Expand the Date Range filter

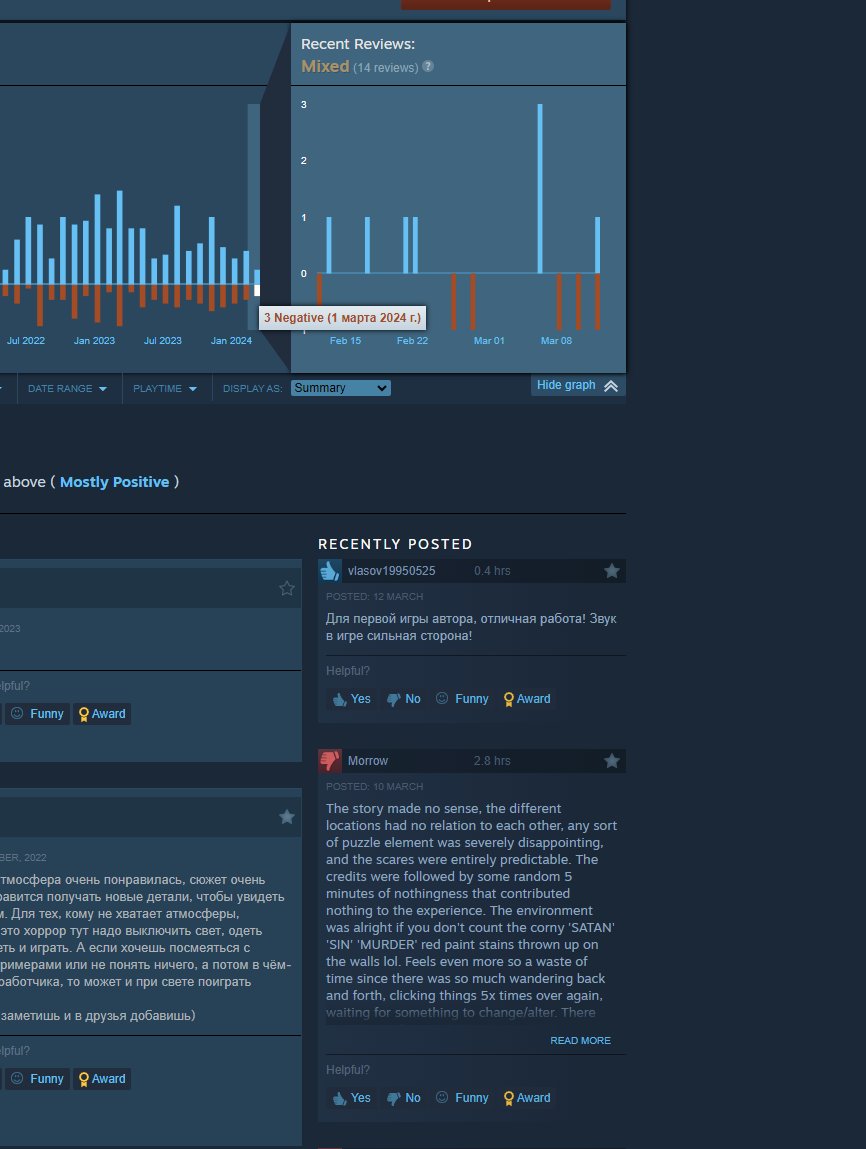(60, 388)
